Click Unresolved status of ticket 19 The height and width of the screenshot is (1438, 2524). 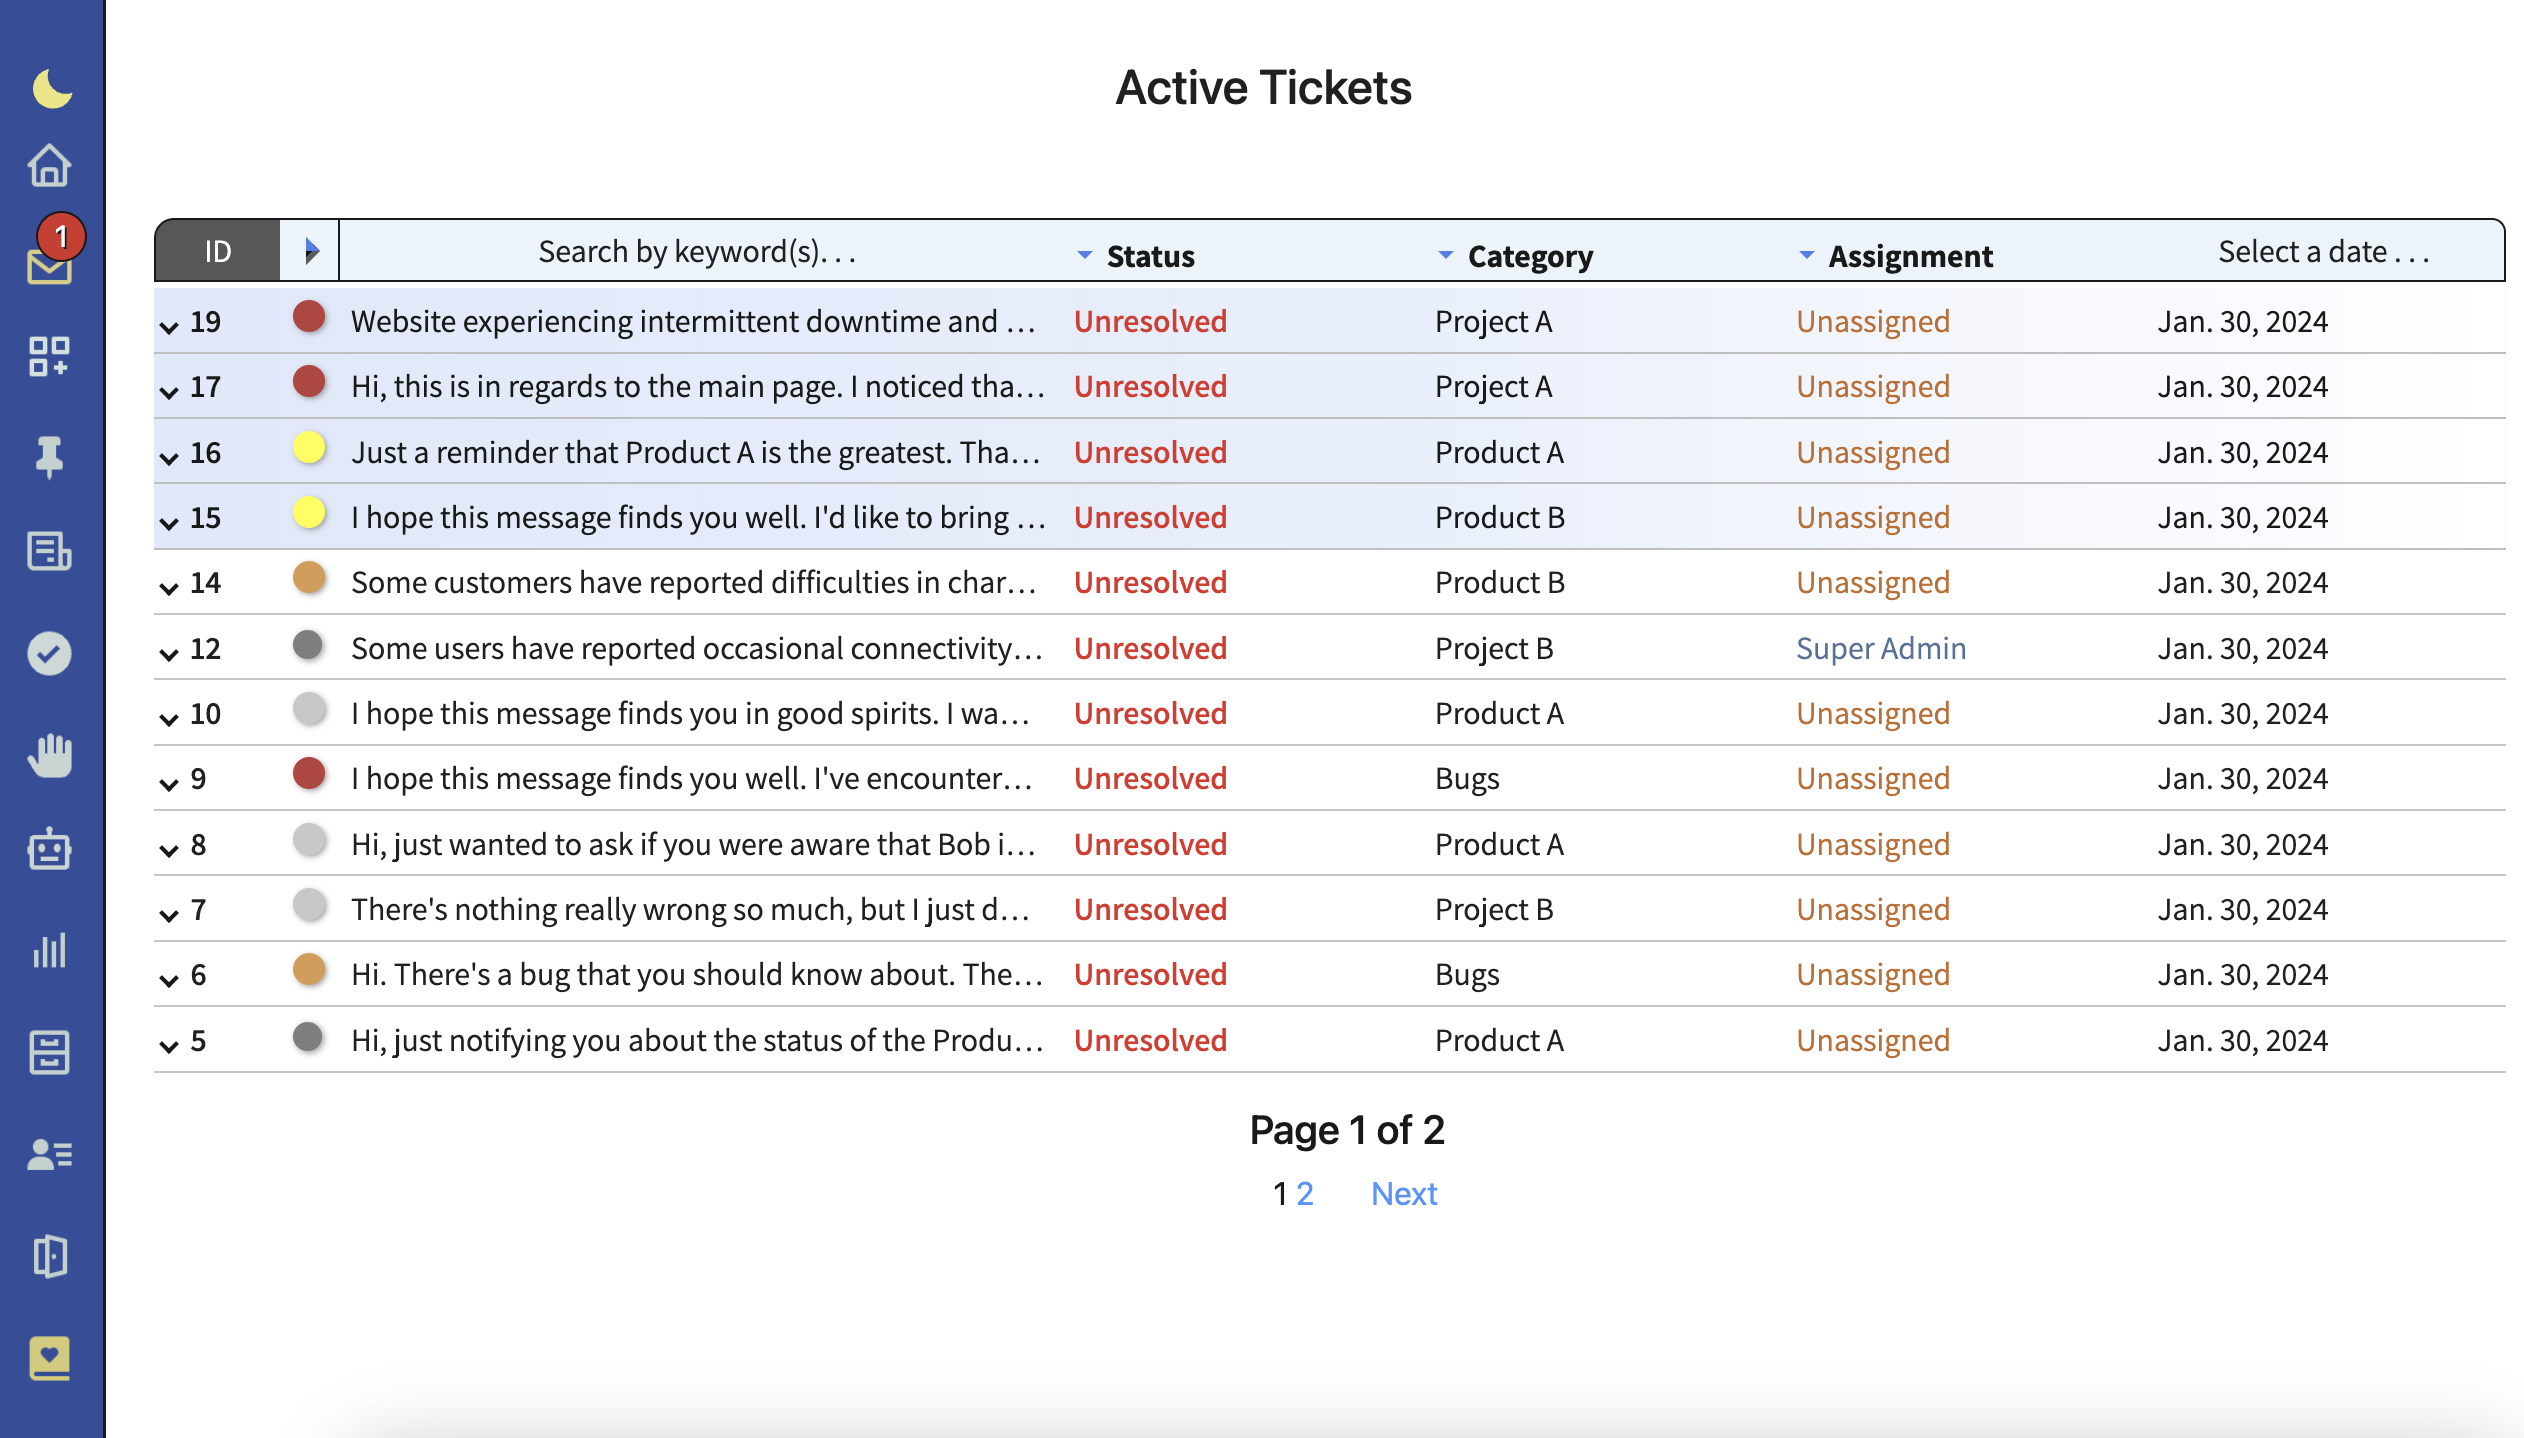[x=1150, y=321]
